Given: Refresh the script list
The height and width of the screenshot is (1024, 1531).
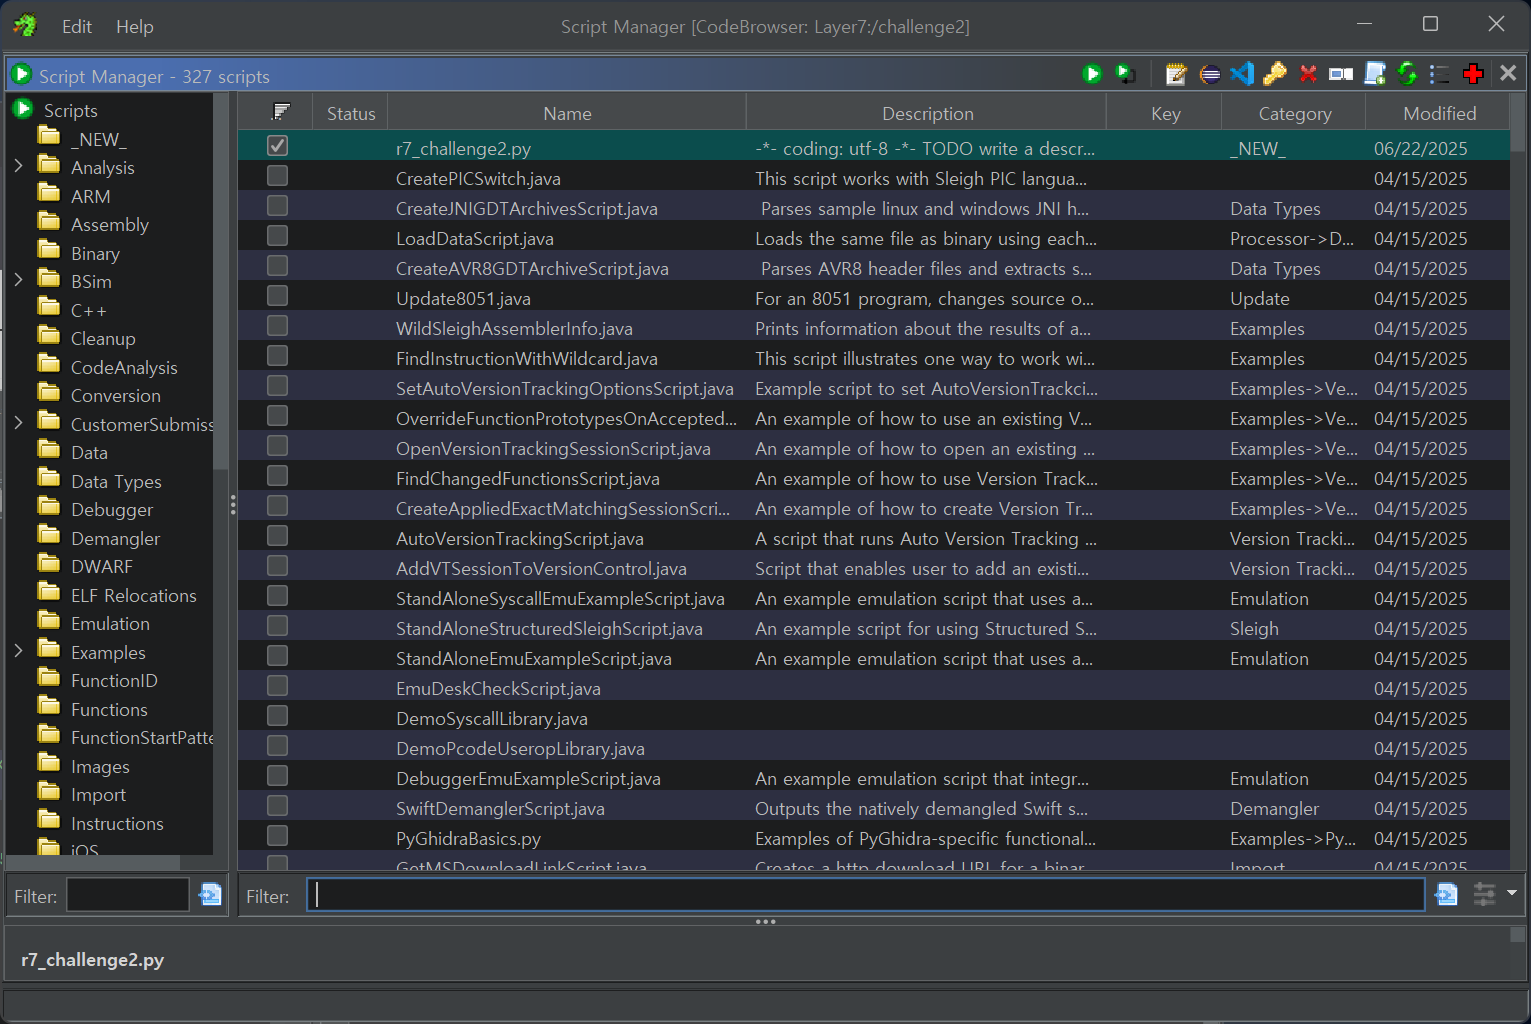Looking at the screenshot, I should (1407, 74).
